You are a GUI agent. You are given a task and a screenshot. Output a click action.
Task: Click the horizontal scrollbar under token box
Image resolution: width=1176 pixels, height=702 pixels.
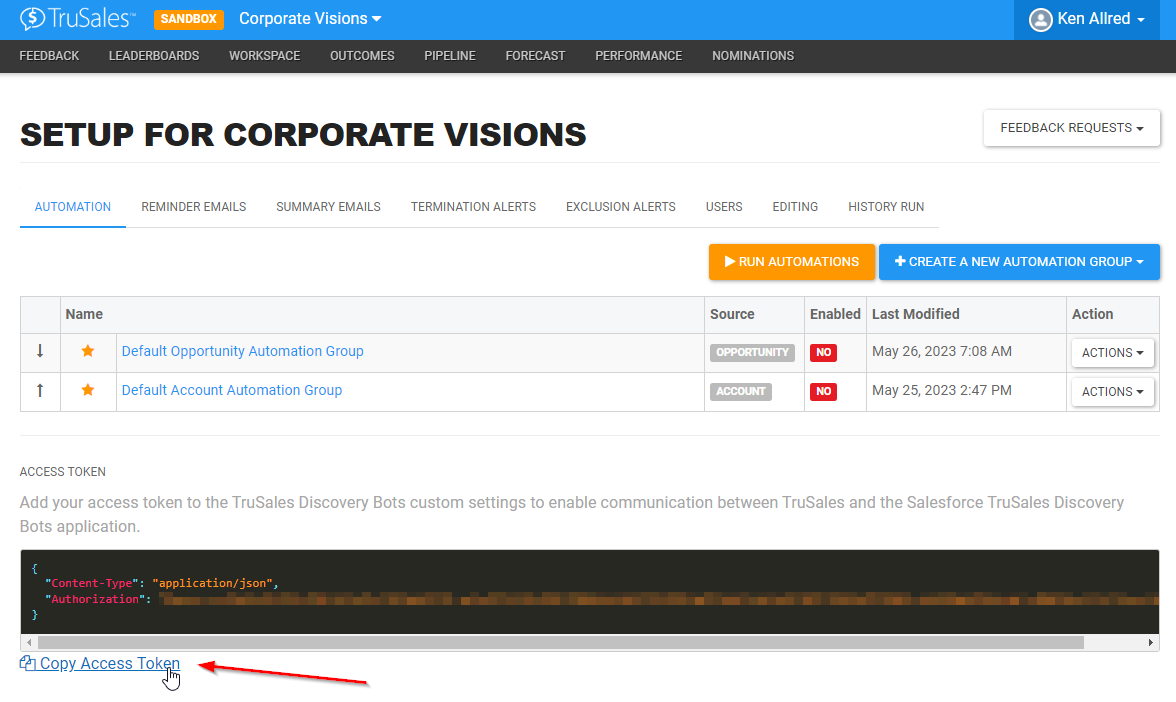click(x=560, y=643)
